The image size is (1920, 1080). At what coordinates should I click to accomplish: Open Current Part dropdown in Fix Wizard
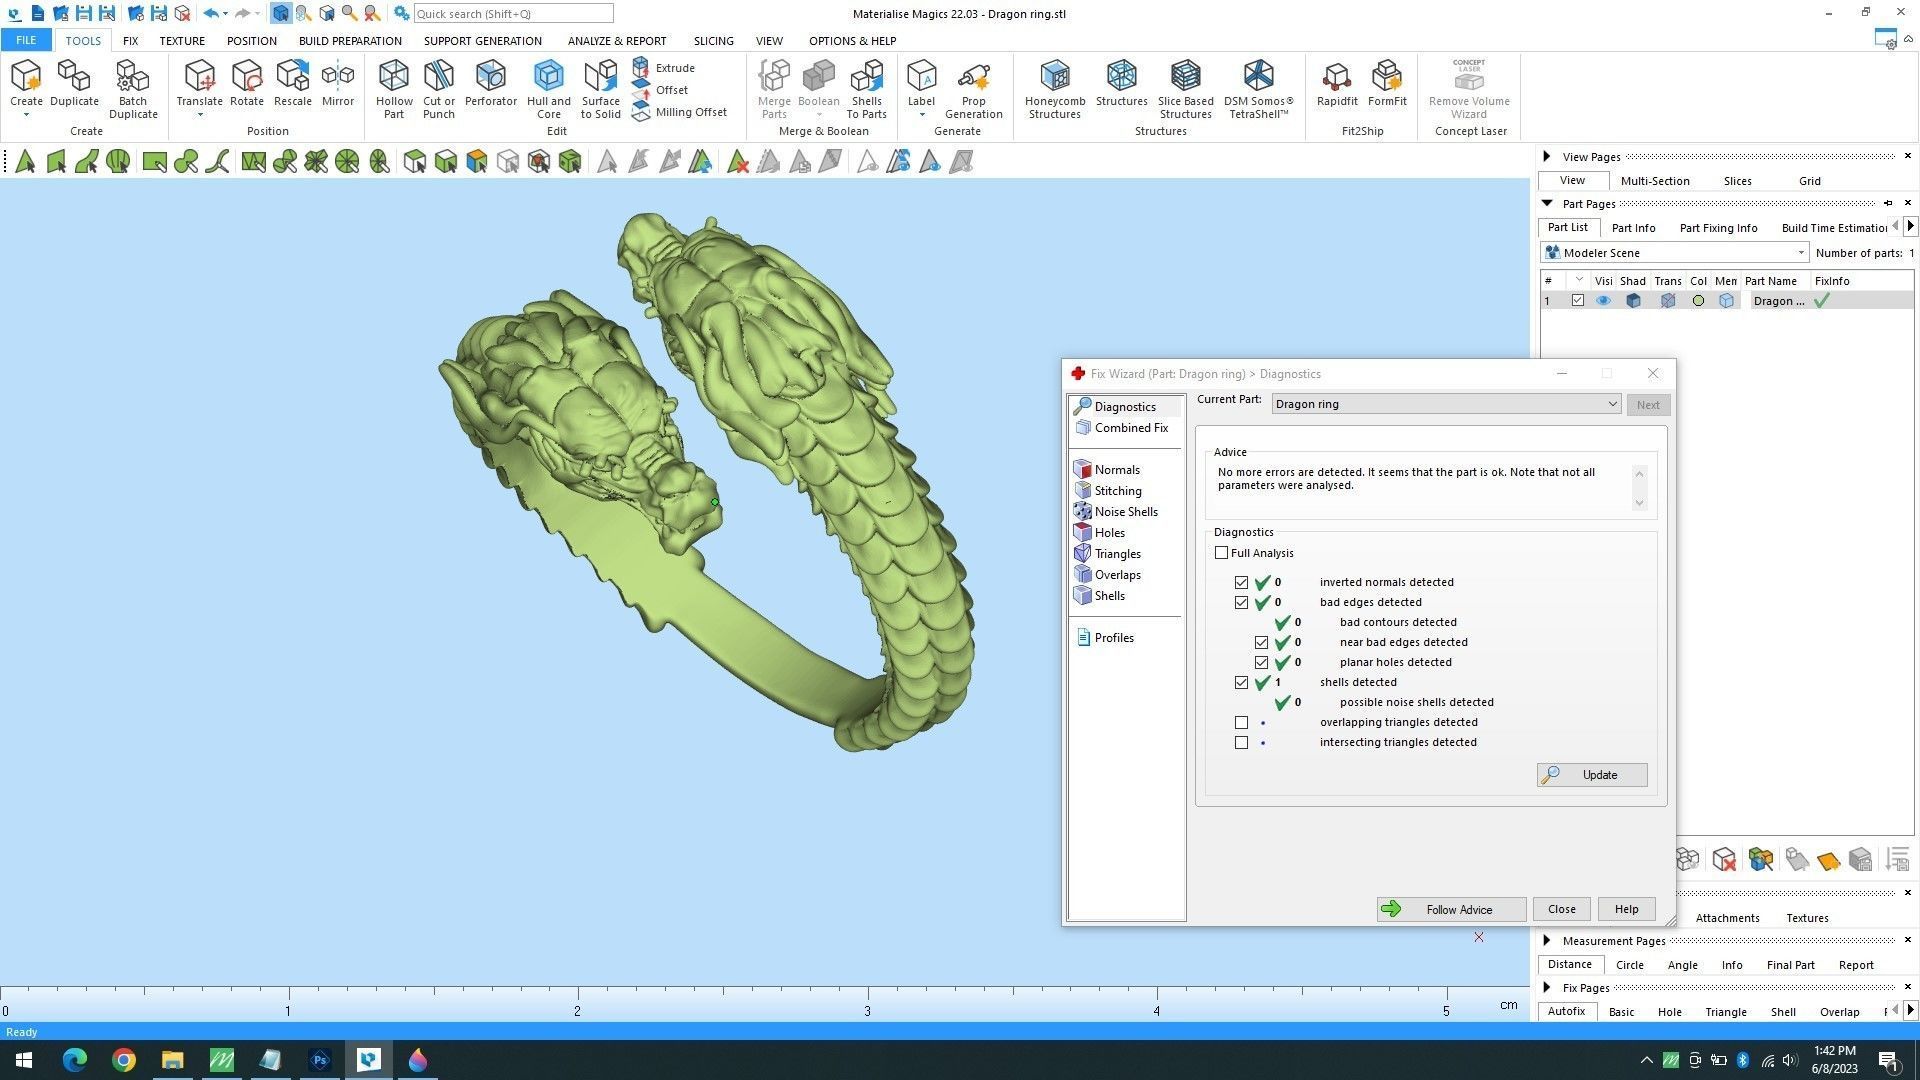tap(1446, 404)
